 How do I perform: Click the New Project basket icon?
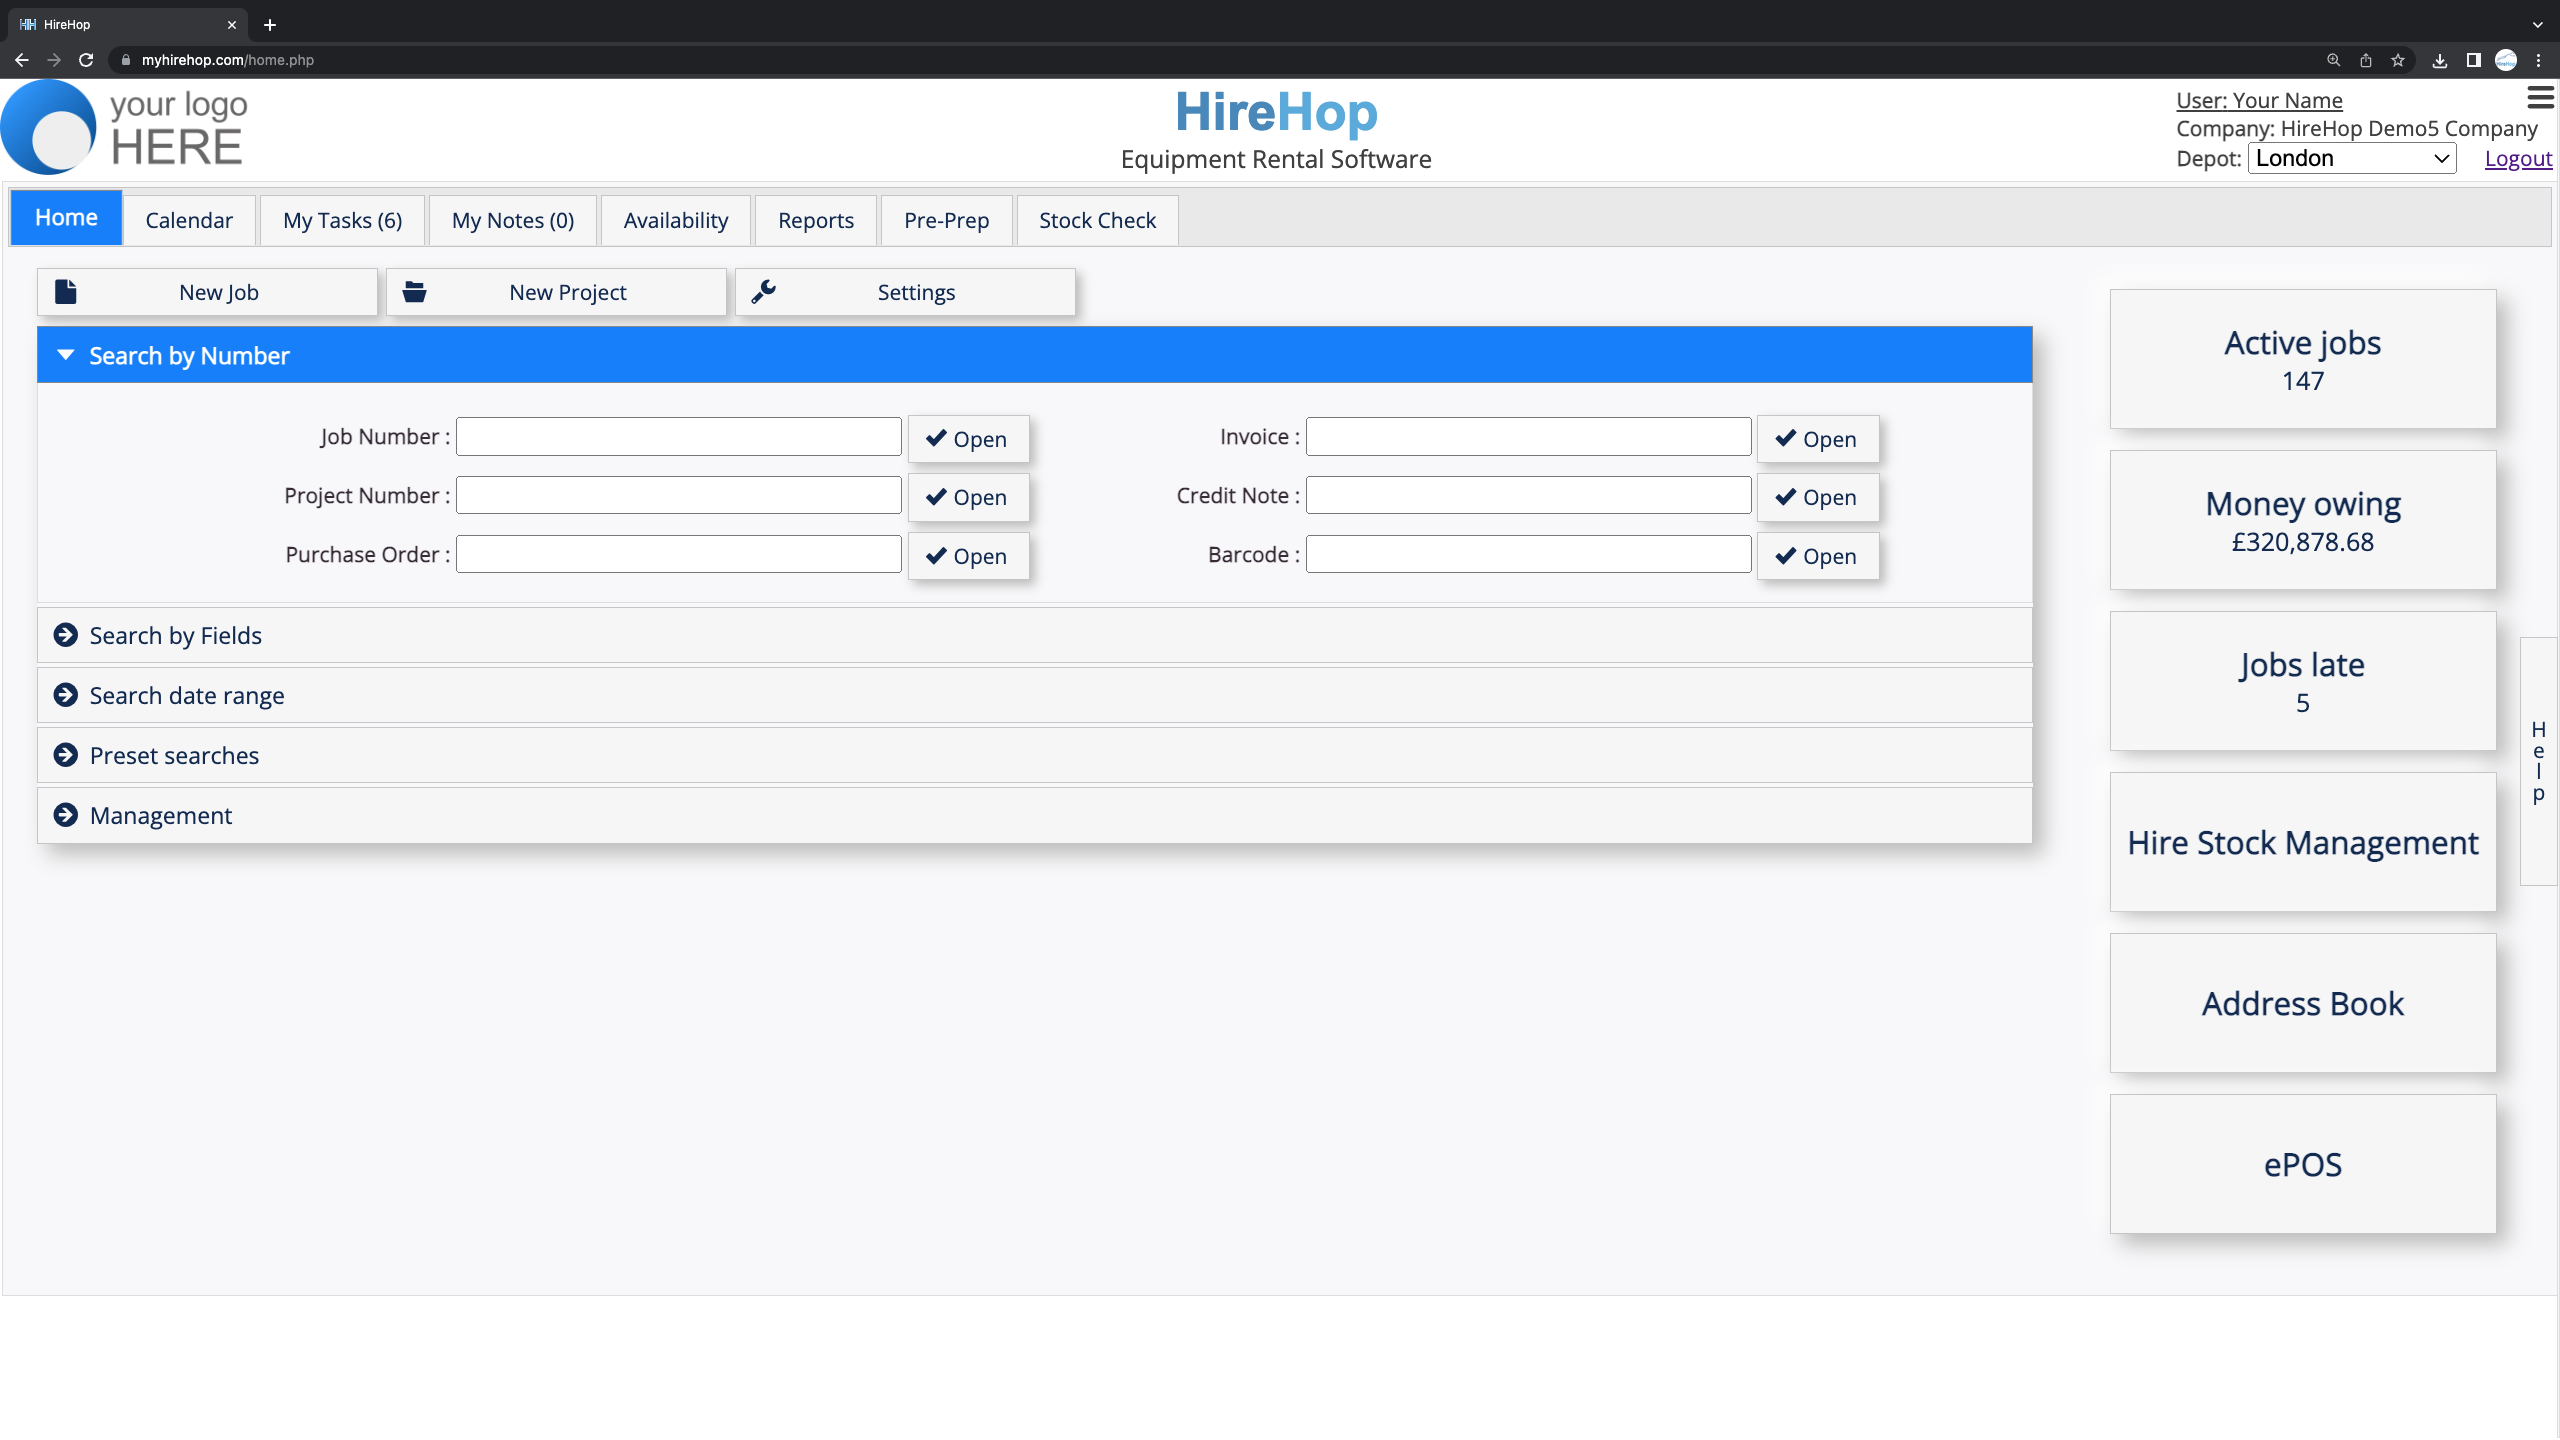click(x=415, y=291)
